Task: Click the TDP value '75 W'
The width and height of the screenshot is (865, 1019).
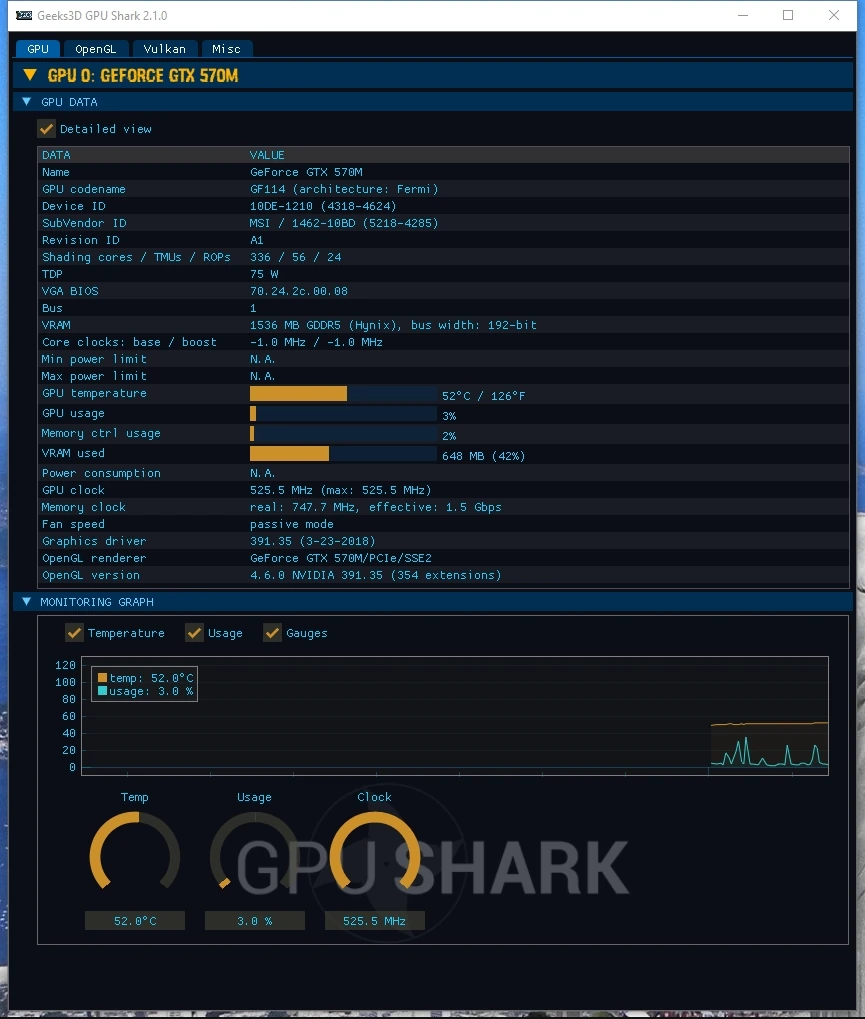Action: [264, 274]
